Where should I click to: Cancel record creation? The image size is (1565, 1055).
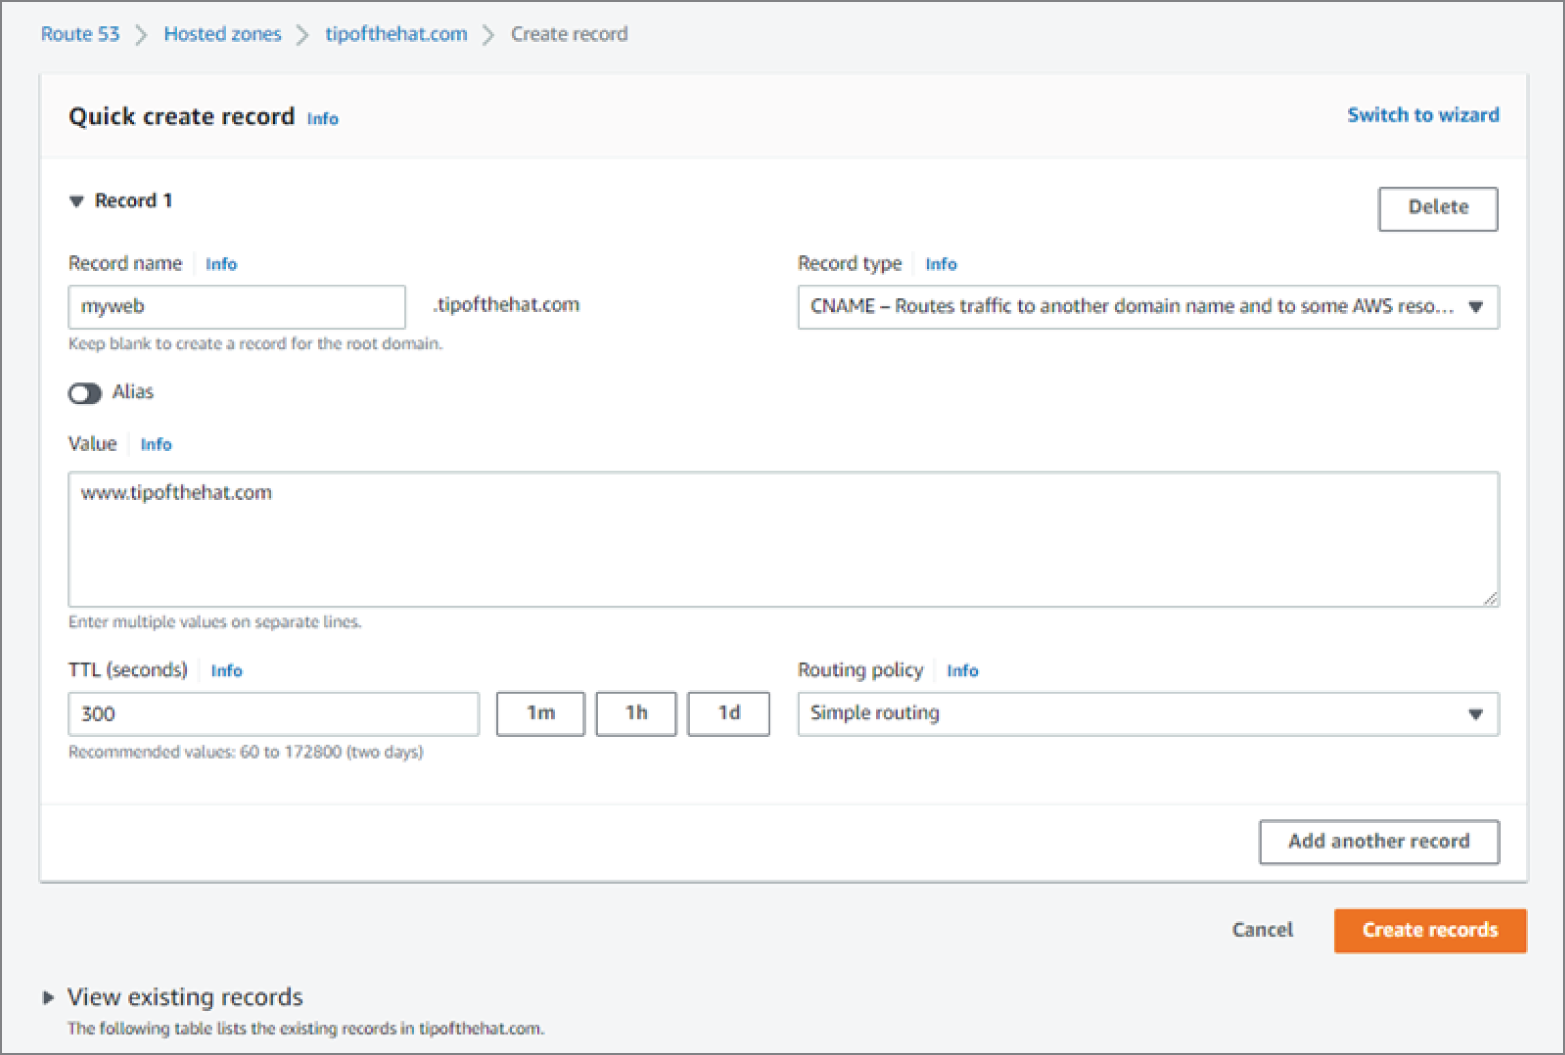[x=1262, y=930]
